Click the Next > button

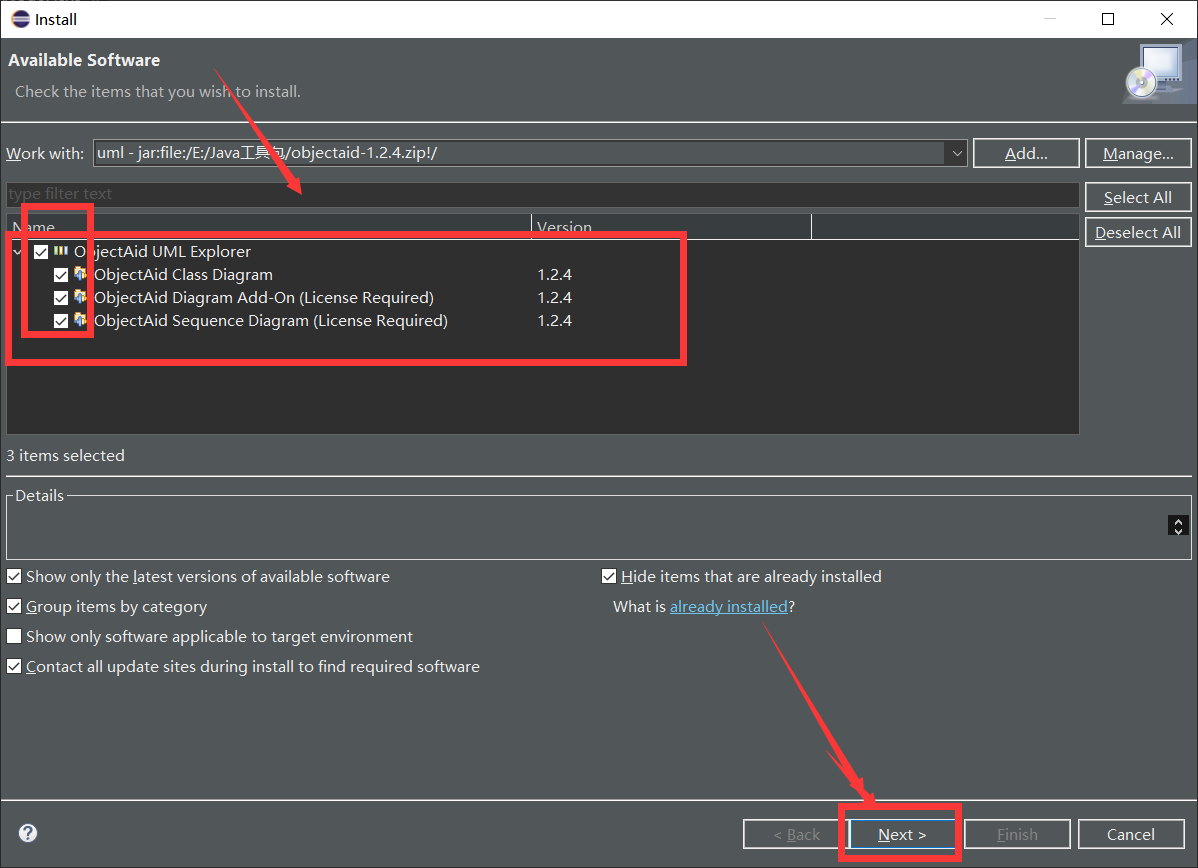(x=902, y=834)
